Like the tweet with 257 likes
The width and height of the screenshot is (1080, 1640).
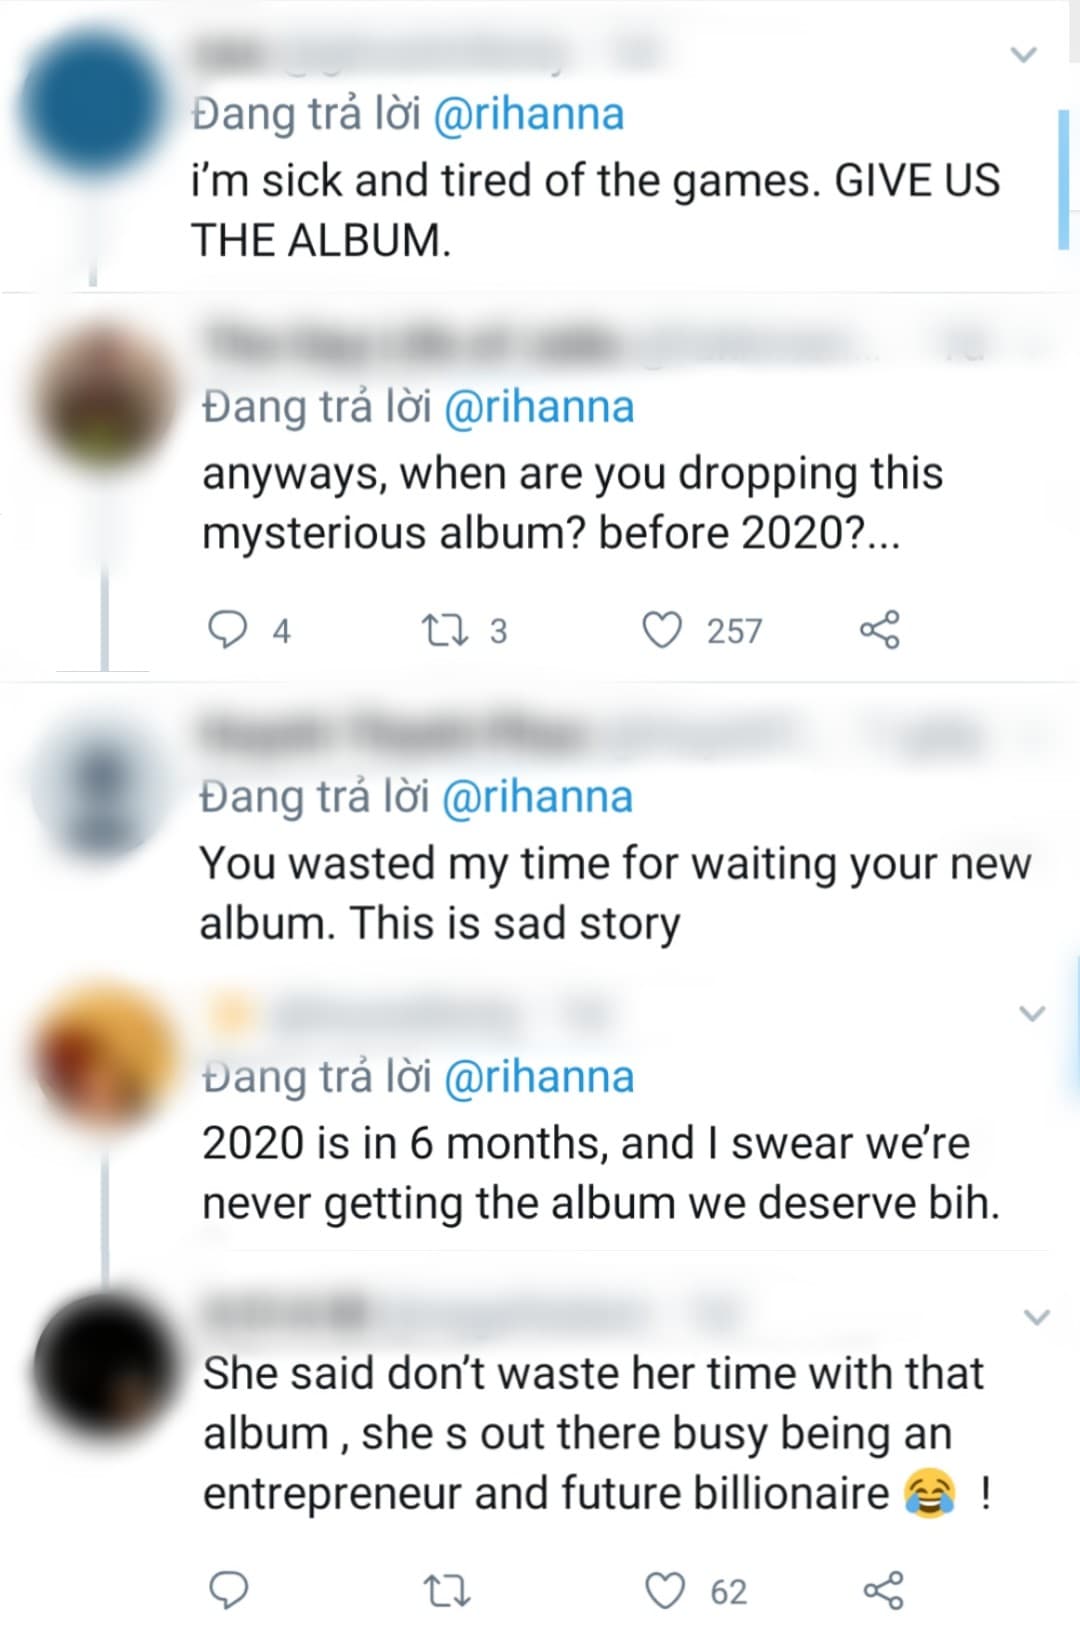click(661, 630)
